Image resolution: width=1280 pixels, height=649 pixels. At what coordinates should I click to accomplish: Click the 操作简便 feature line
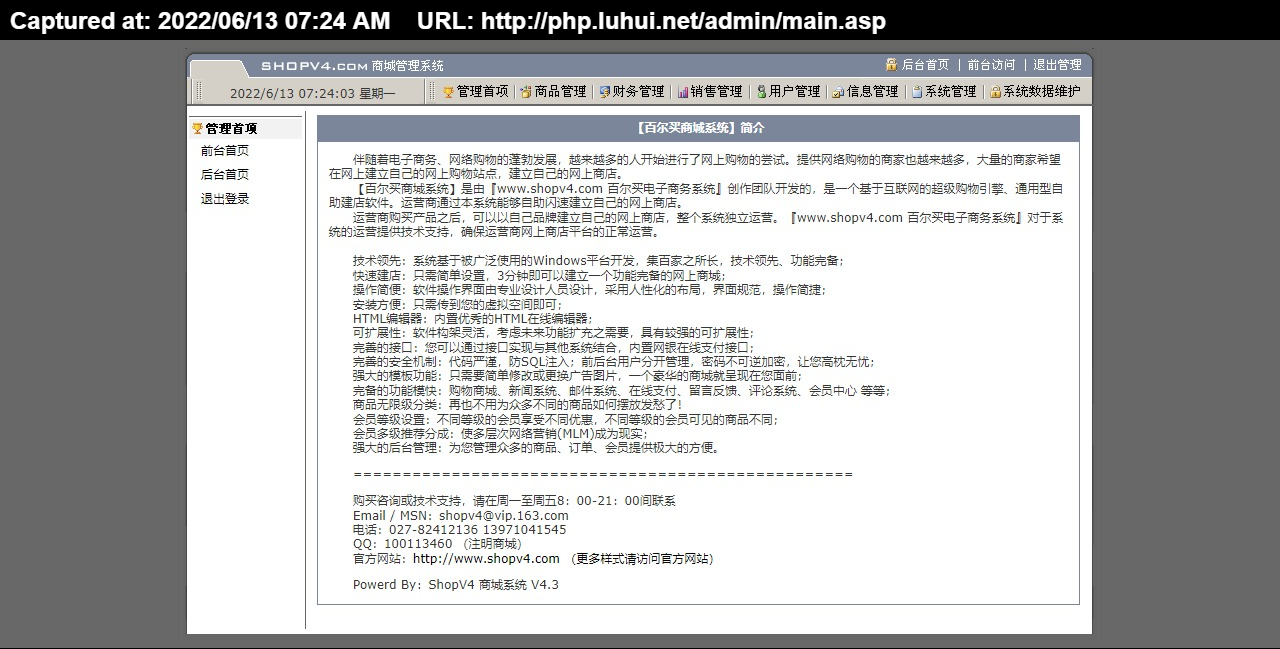[x=589, y=290]
